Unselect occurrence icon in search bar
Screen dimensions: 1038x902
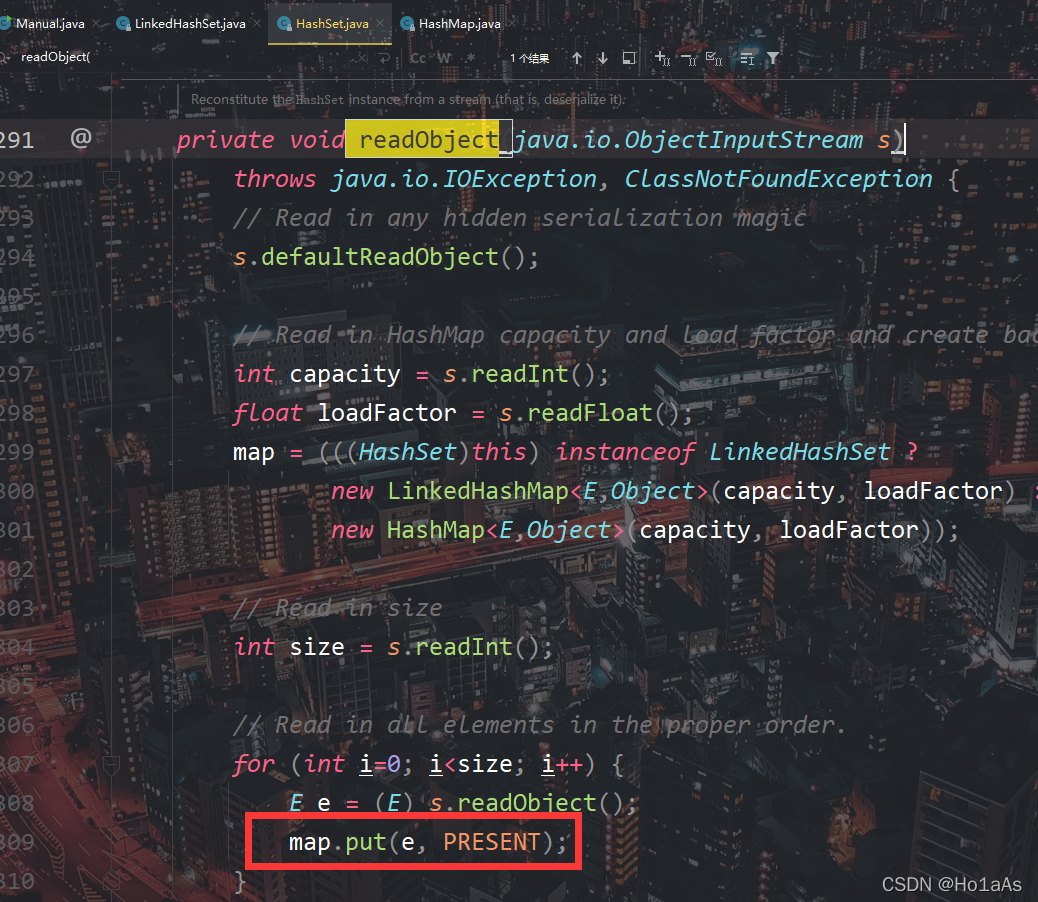pos(688,60)
